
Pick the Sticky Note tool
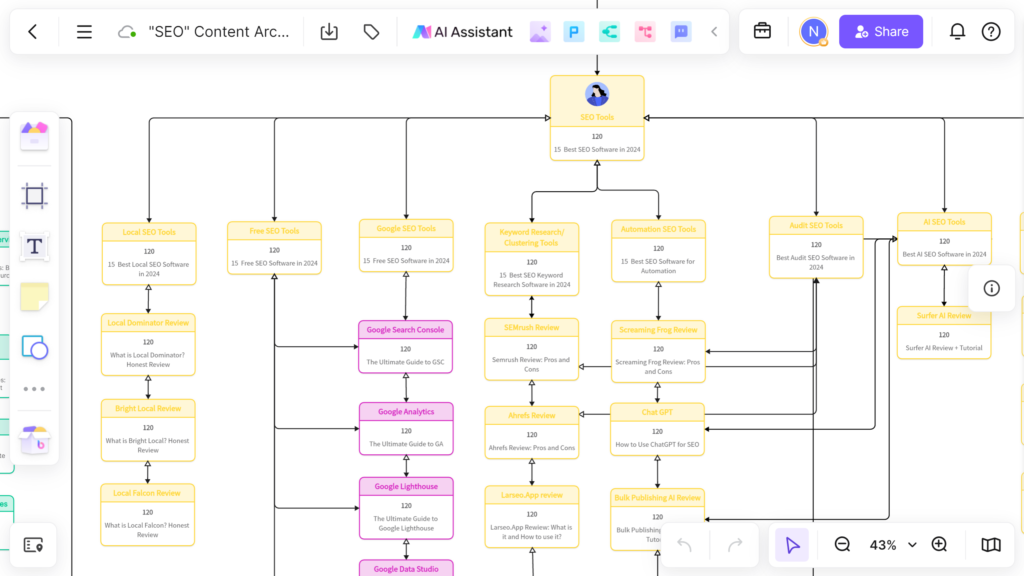click(34, 297)
